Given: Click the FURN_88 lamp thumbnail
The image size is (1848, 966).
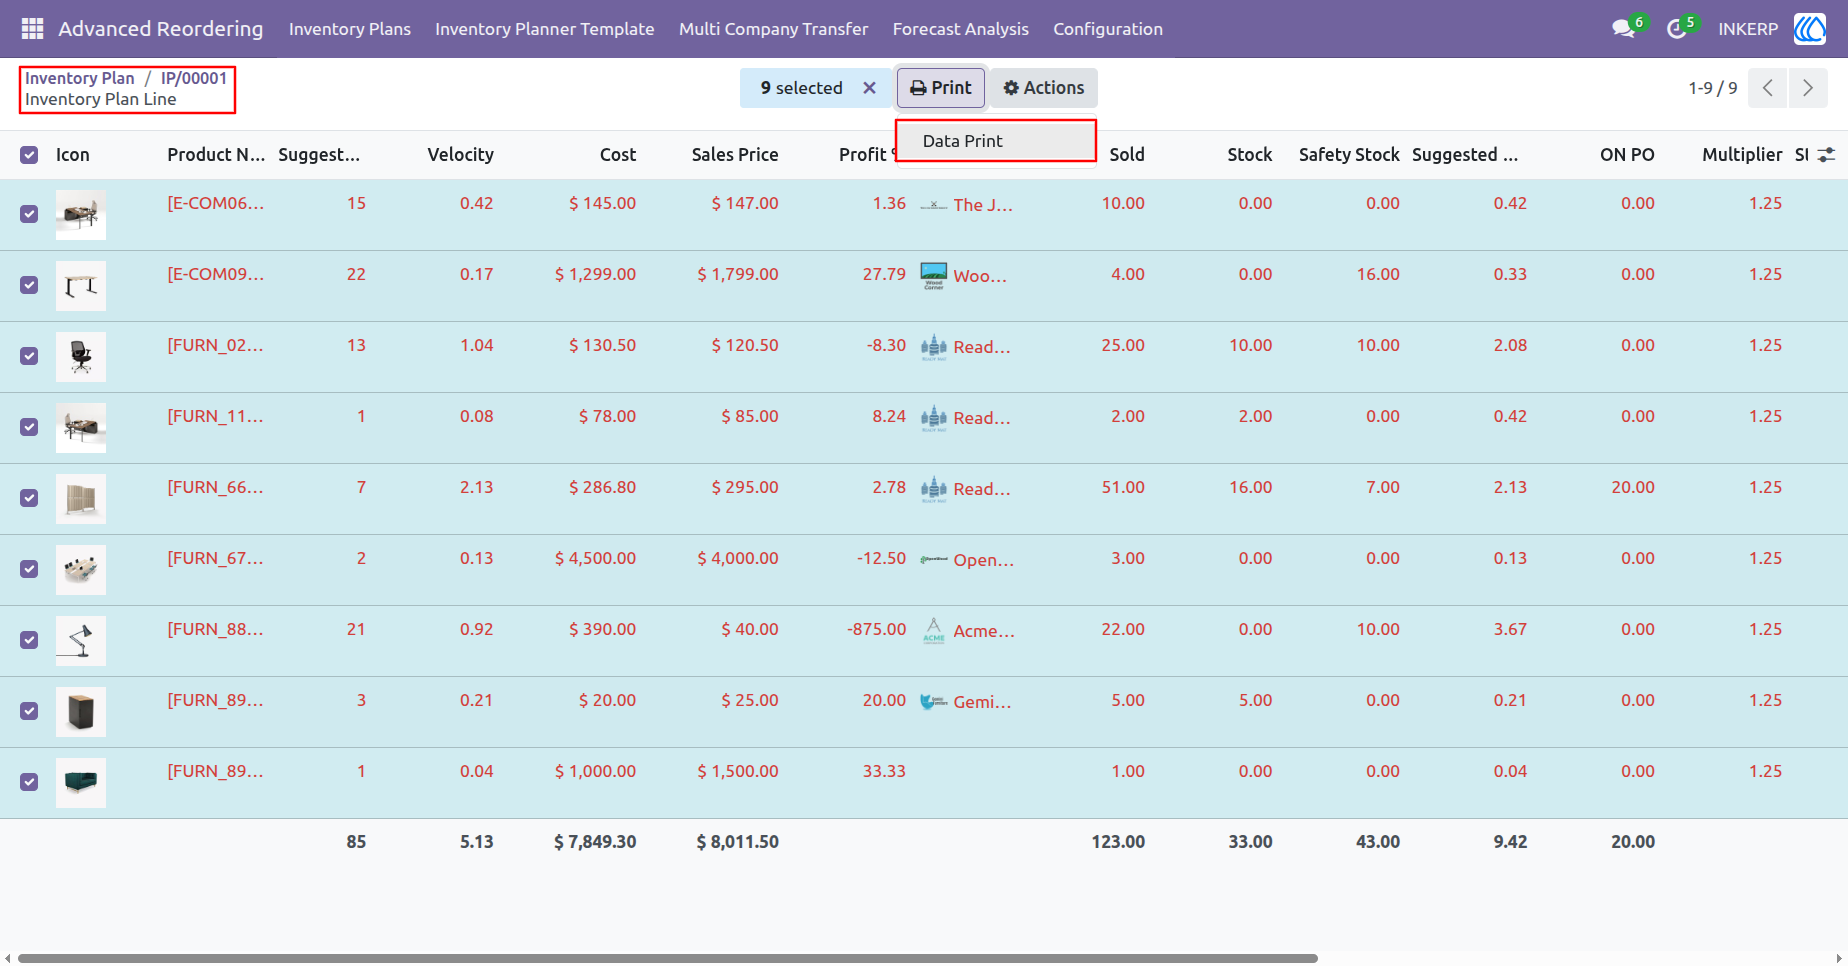Looking at the screenshot, I should click(x=81, y=641).
